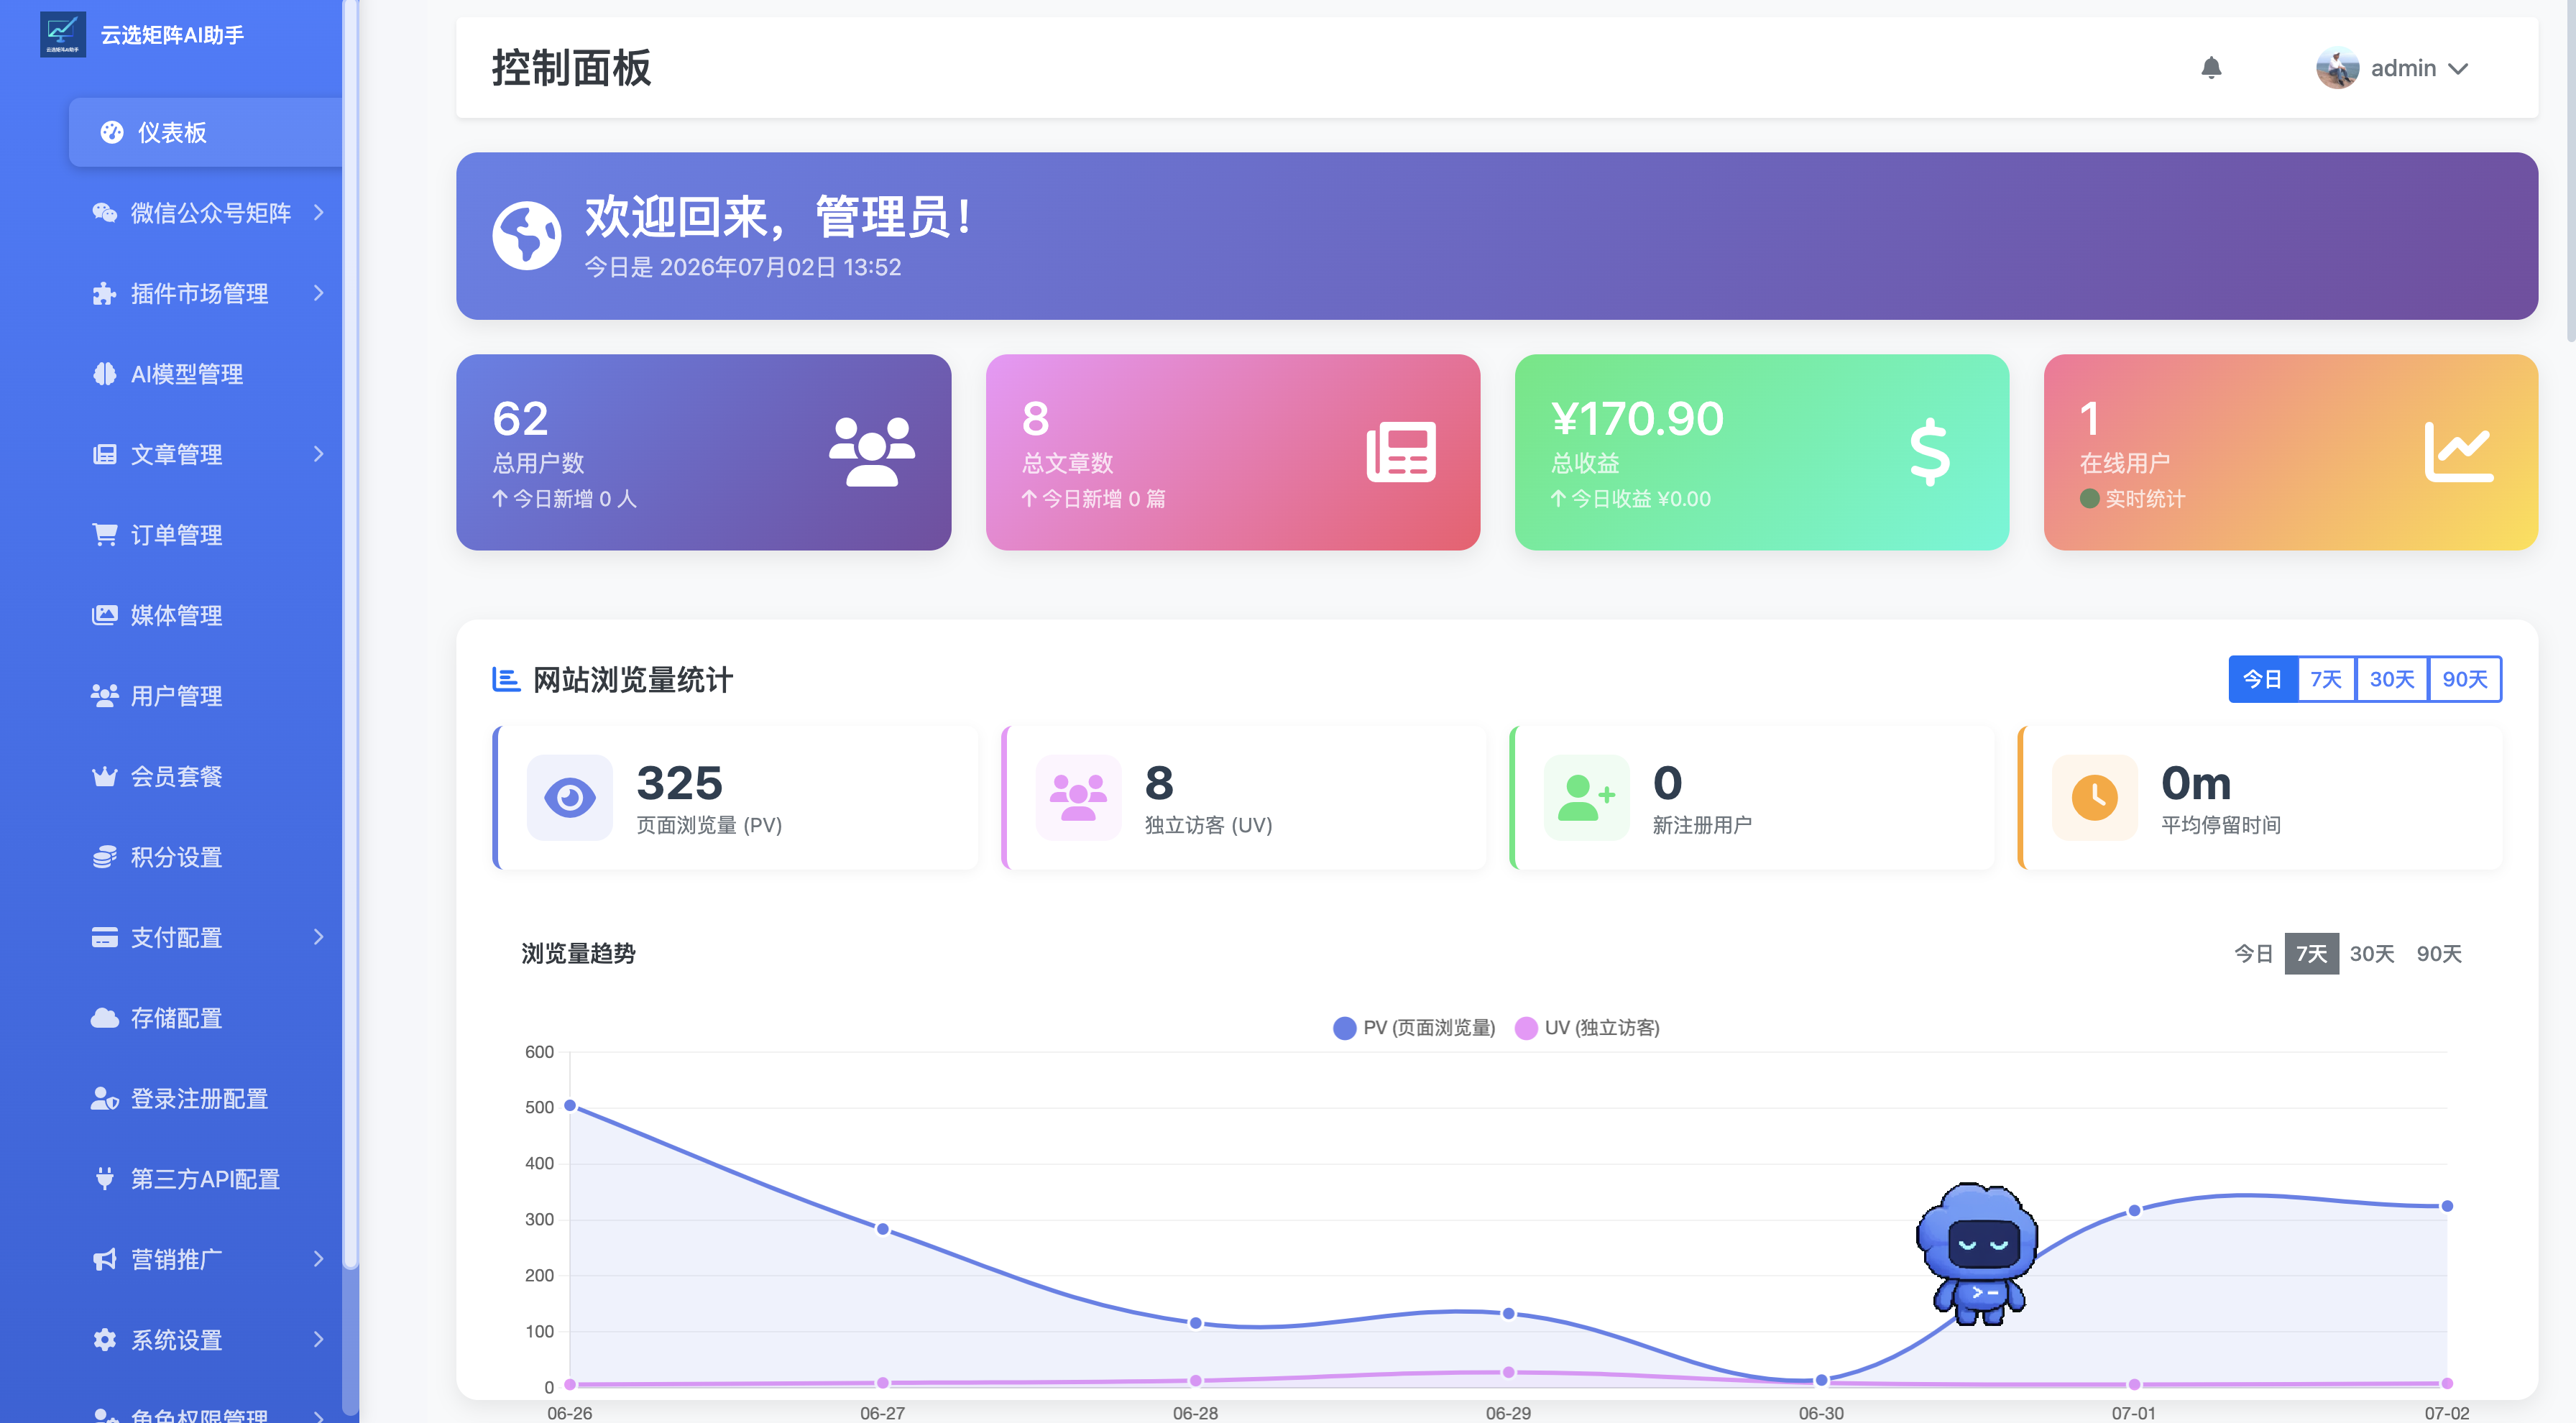Click the images icon for 媒体管理
The image size is (2576, 1423).
click(x=104, y=615)
